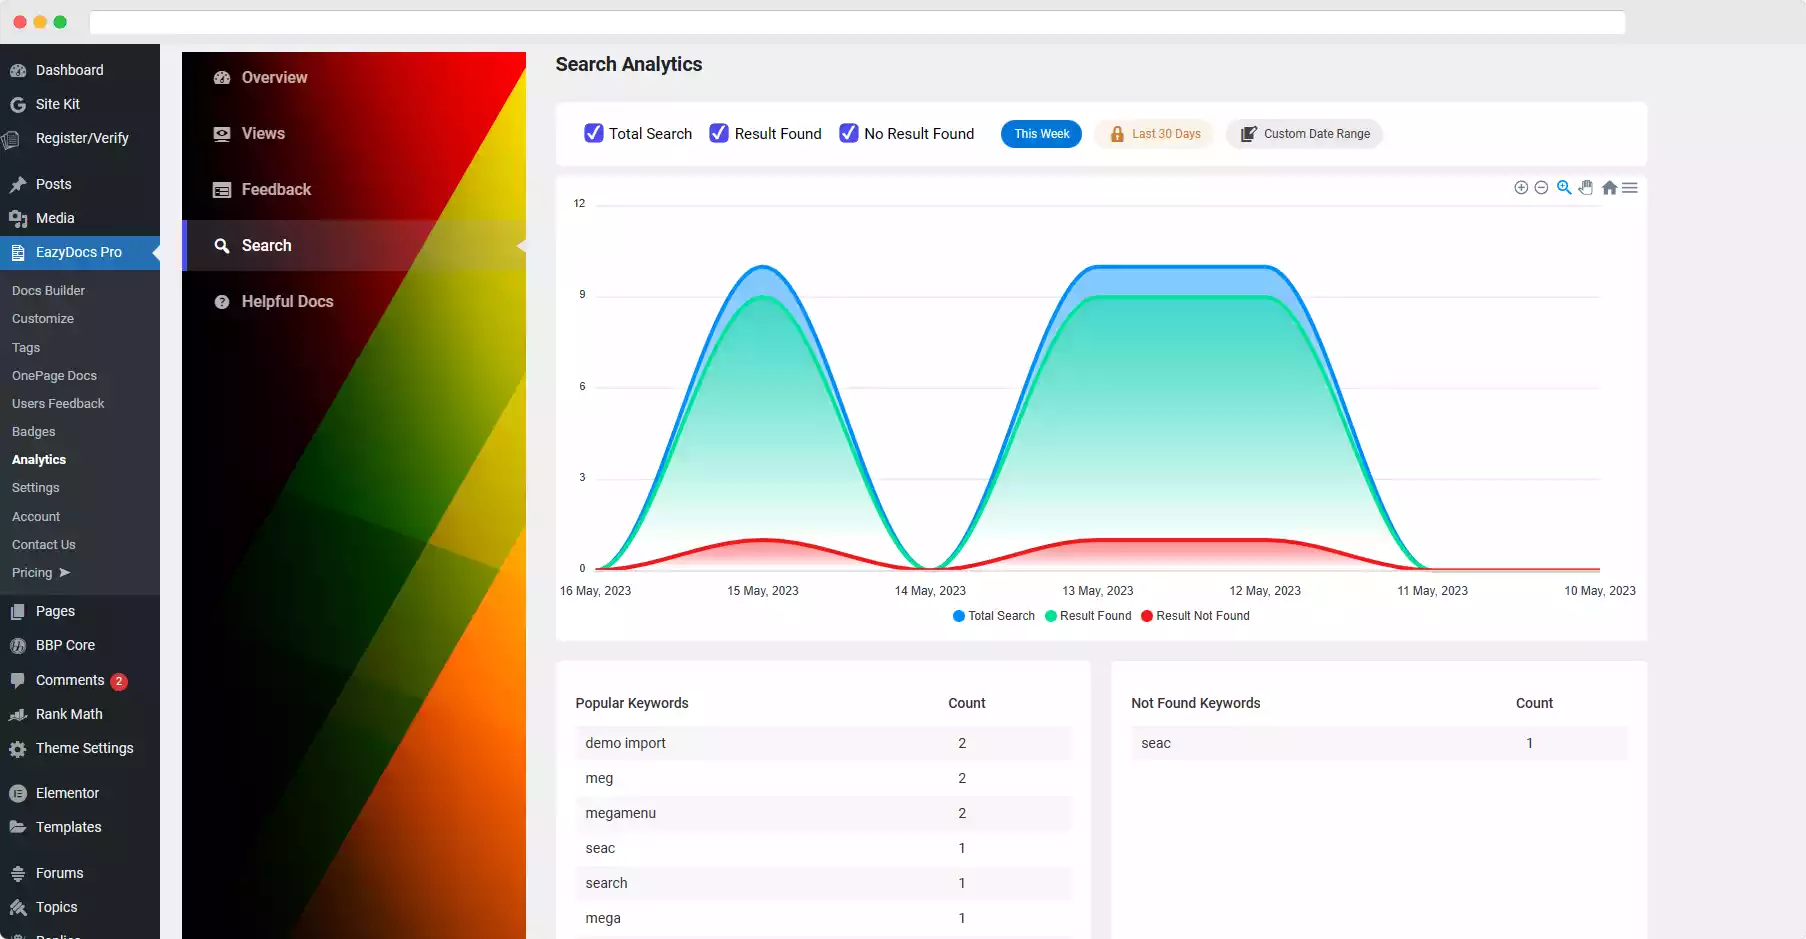Enable chart panning with the hand tool
This screenshot has height=939, width=1806.
(1586, 187)
